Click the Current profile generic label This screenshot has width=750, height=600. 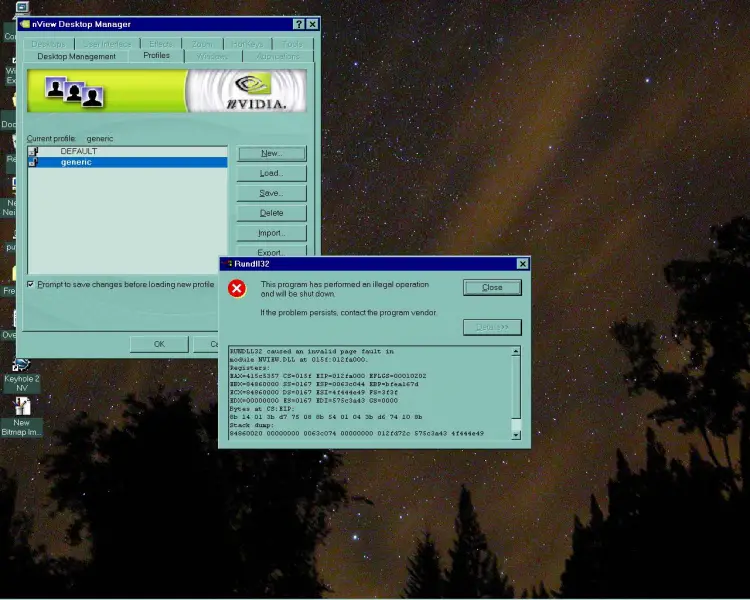tap(70, 139)
